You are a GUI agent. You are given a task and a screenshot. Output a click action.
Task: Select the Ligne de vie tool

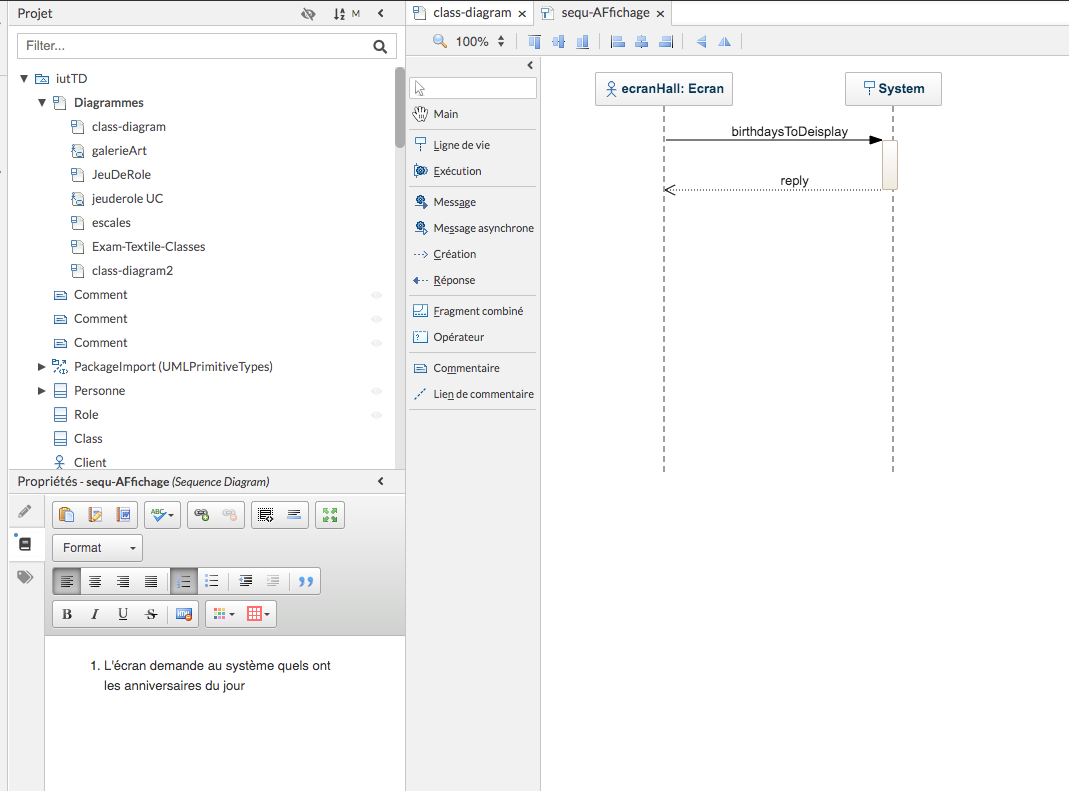pyautogui.click(x=461, y=145)
